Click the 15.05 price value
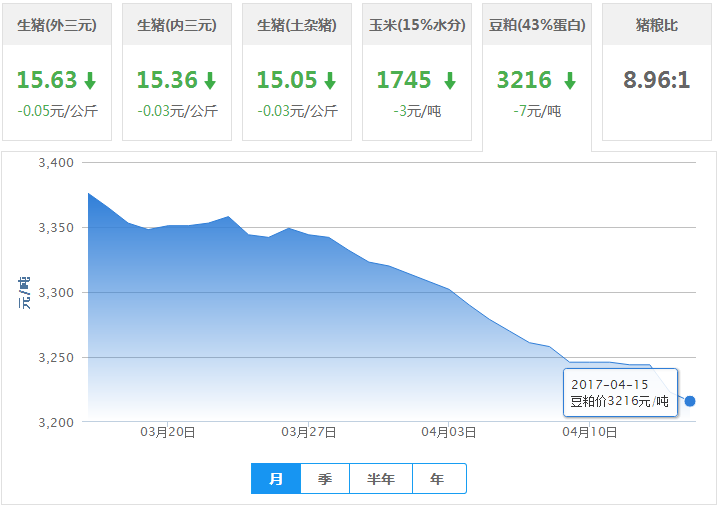 [287, 80]
